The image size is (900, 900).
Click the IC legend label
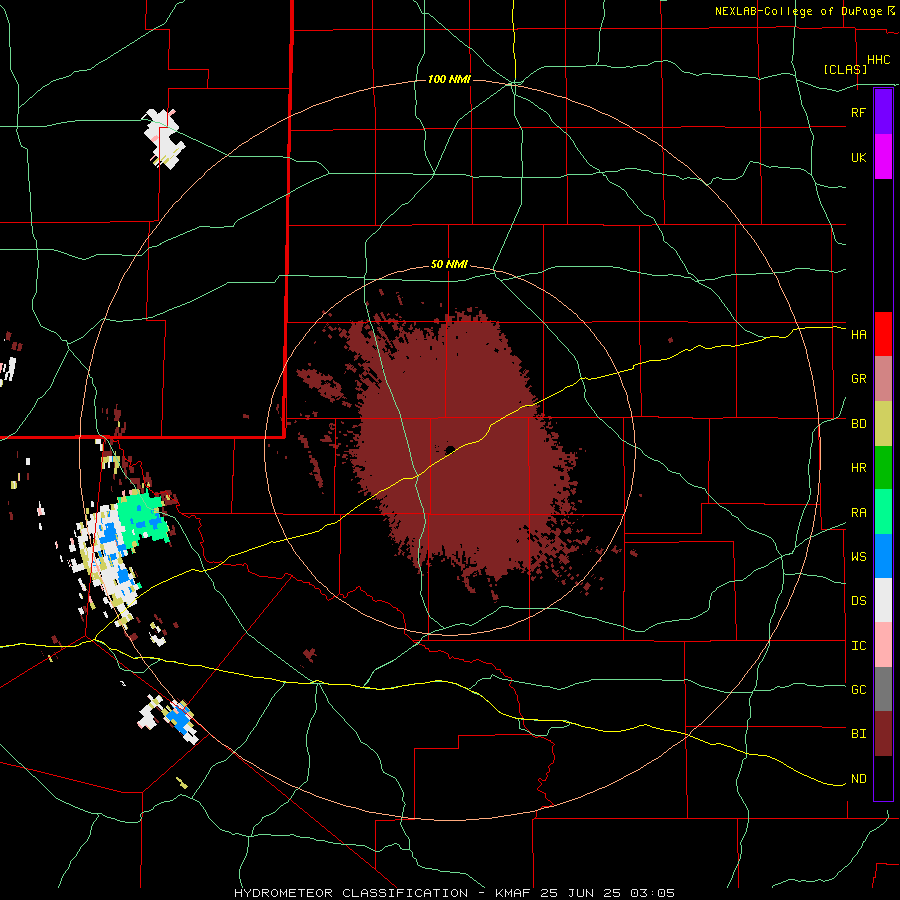858,646
